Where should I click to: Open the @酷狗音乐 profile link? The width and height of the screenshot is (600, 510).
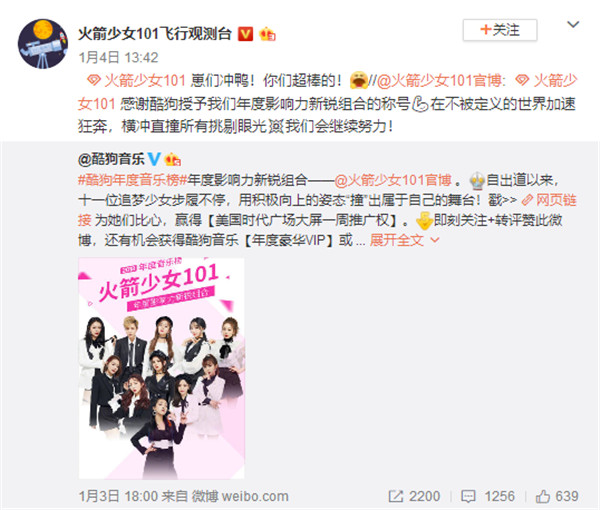[111, 159]
